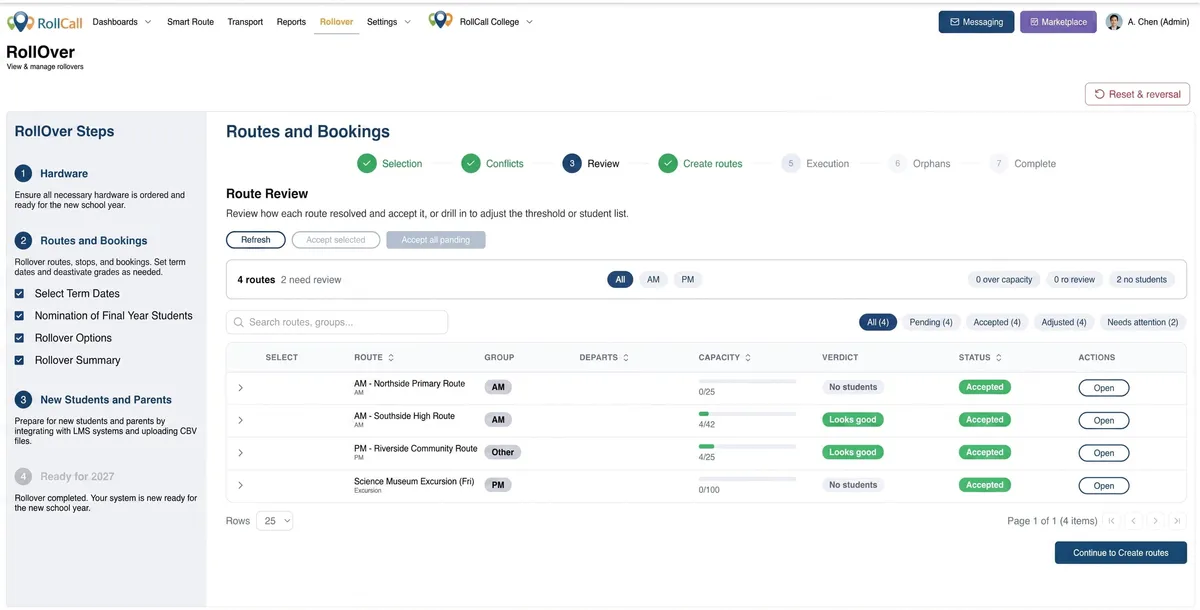This screenshot has height=610, width=1200.
Task: Filter by Pending (4)
Action: (x=930, y=322)
